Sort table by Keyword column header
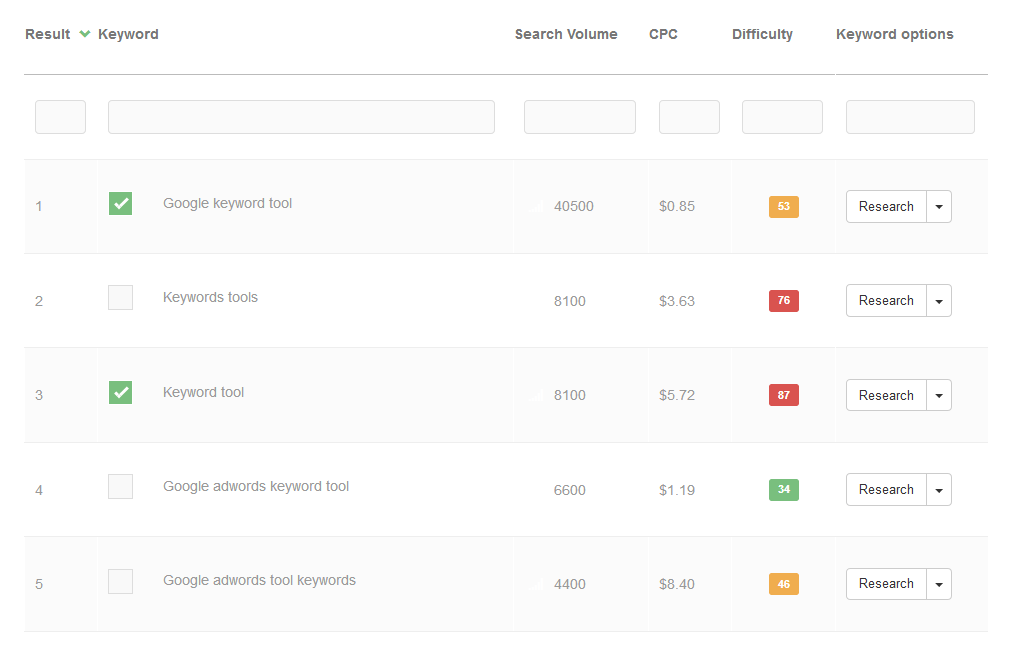 pyautogui.click(x=128, y=34)
